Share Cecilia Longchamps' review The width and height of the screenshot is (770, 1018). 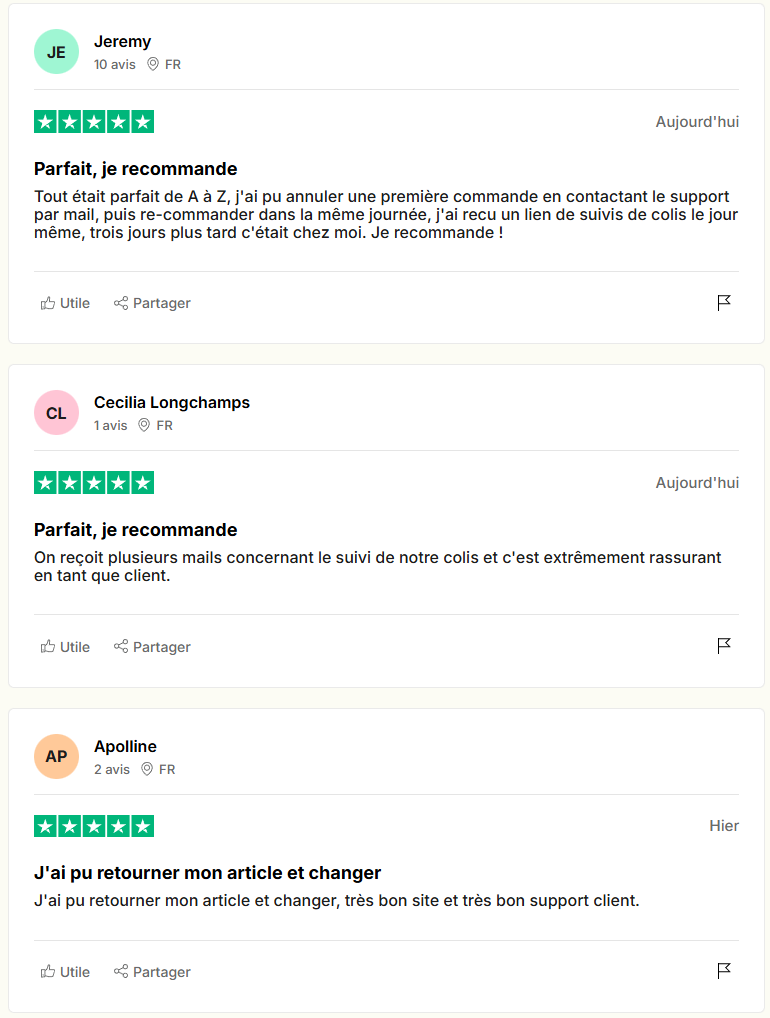point(152,647)
